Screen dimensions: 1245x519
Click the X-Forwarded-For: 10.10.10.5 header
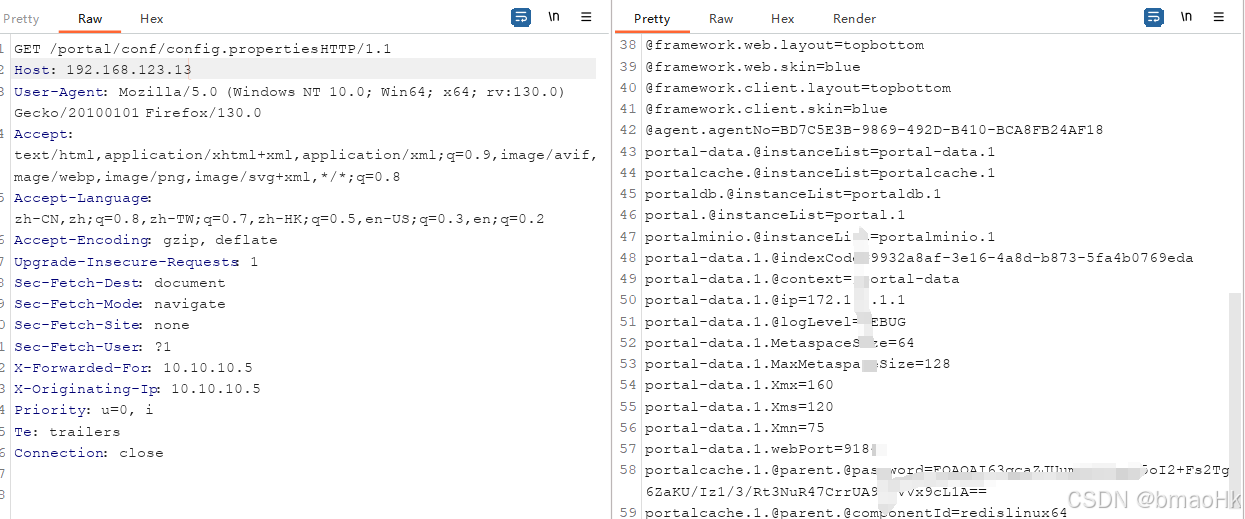[133, 368]
